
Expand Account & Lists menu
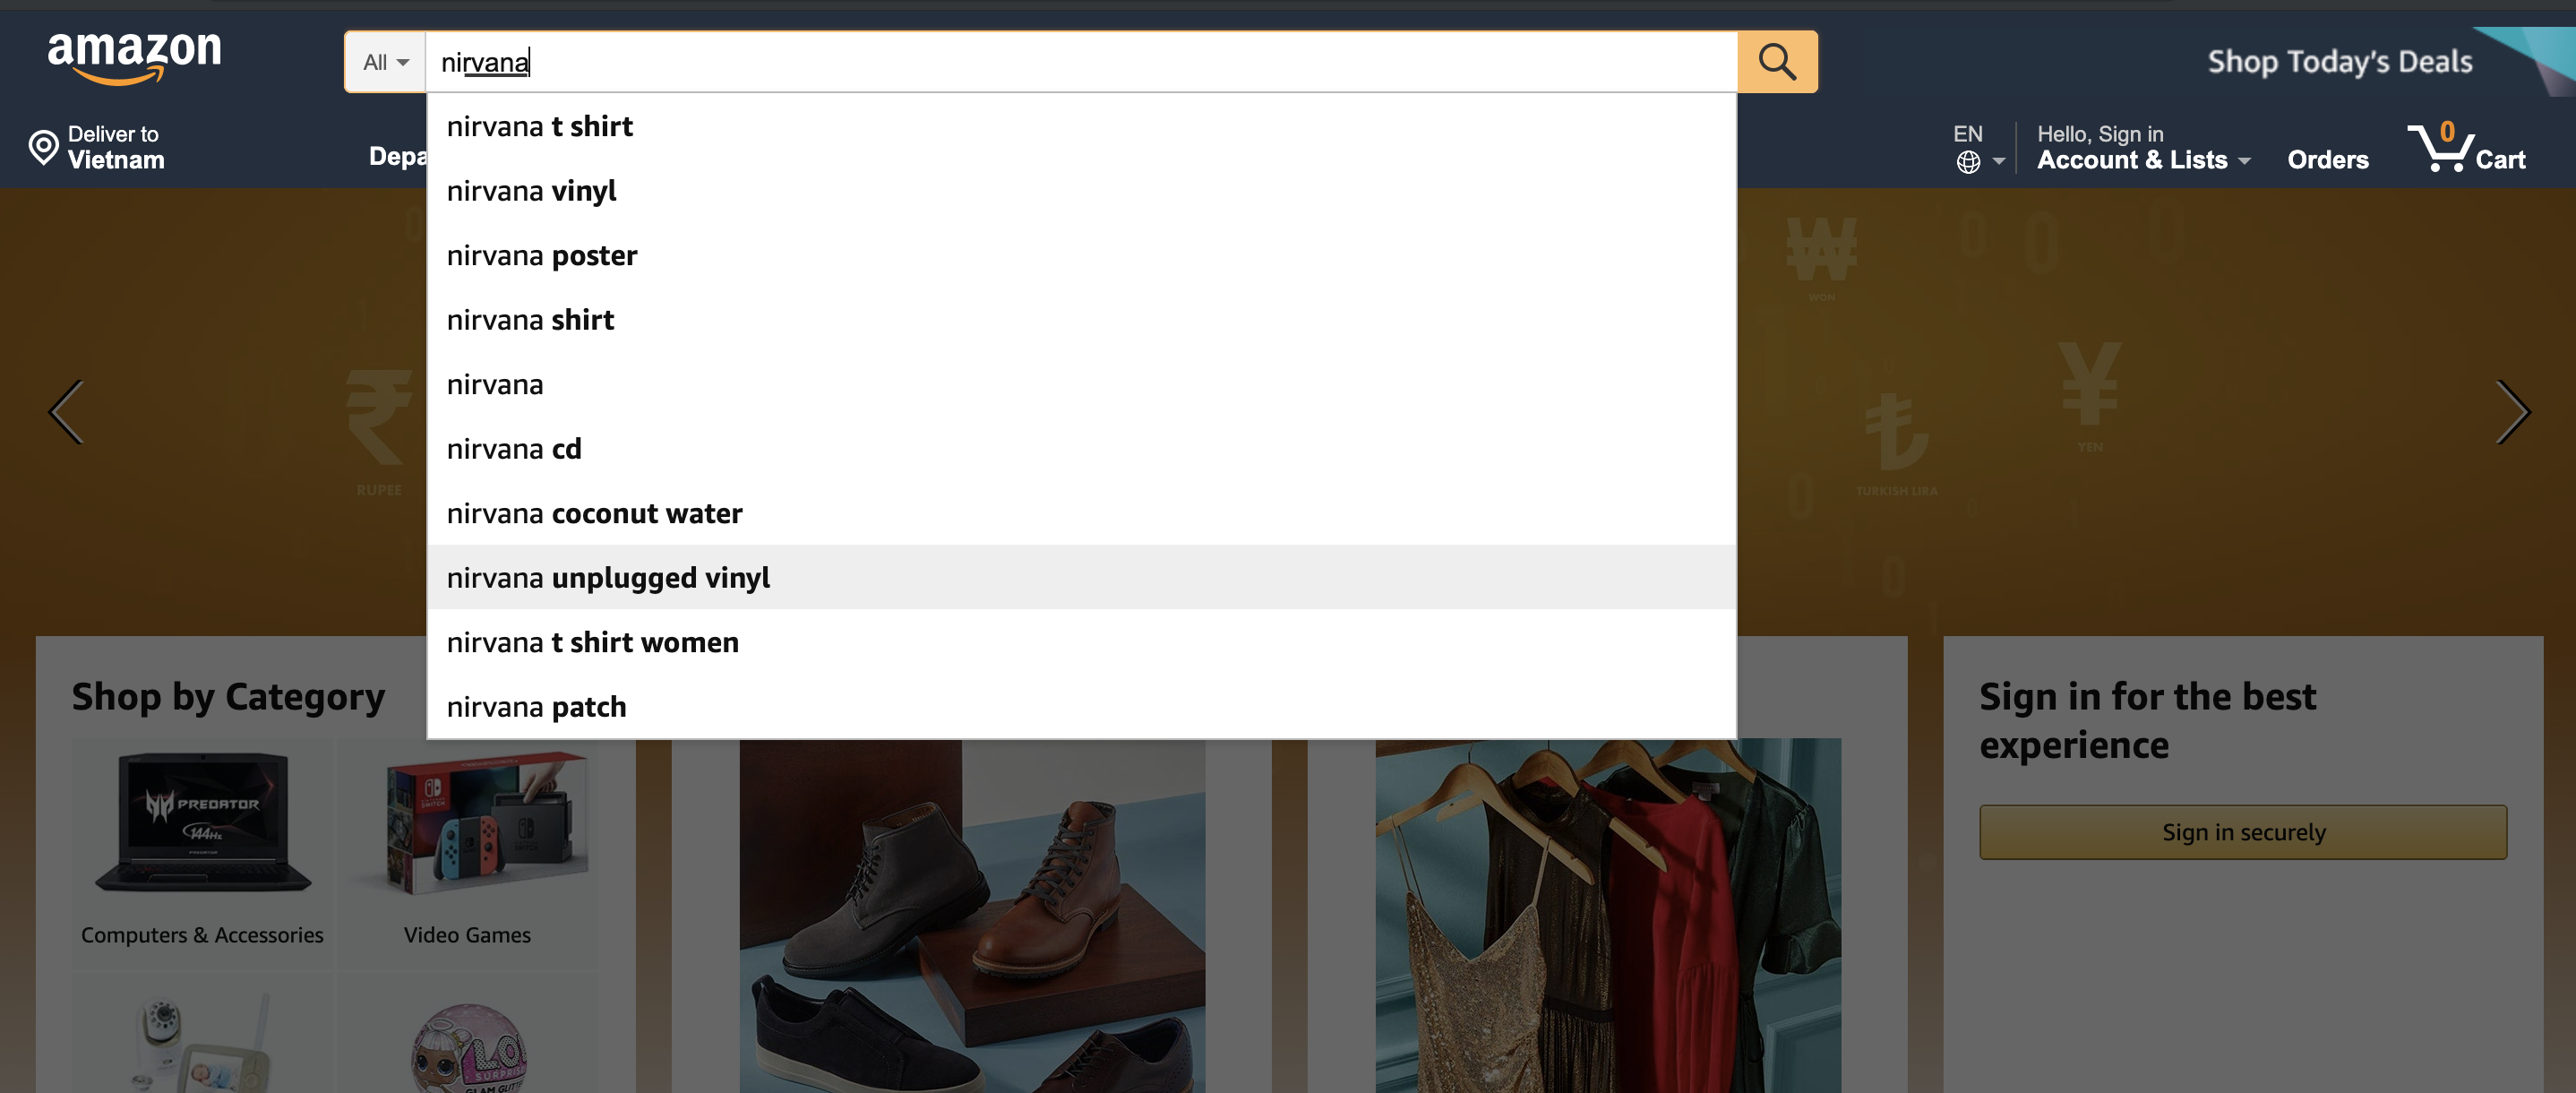click(2143, 160)
